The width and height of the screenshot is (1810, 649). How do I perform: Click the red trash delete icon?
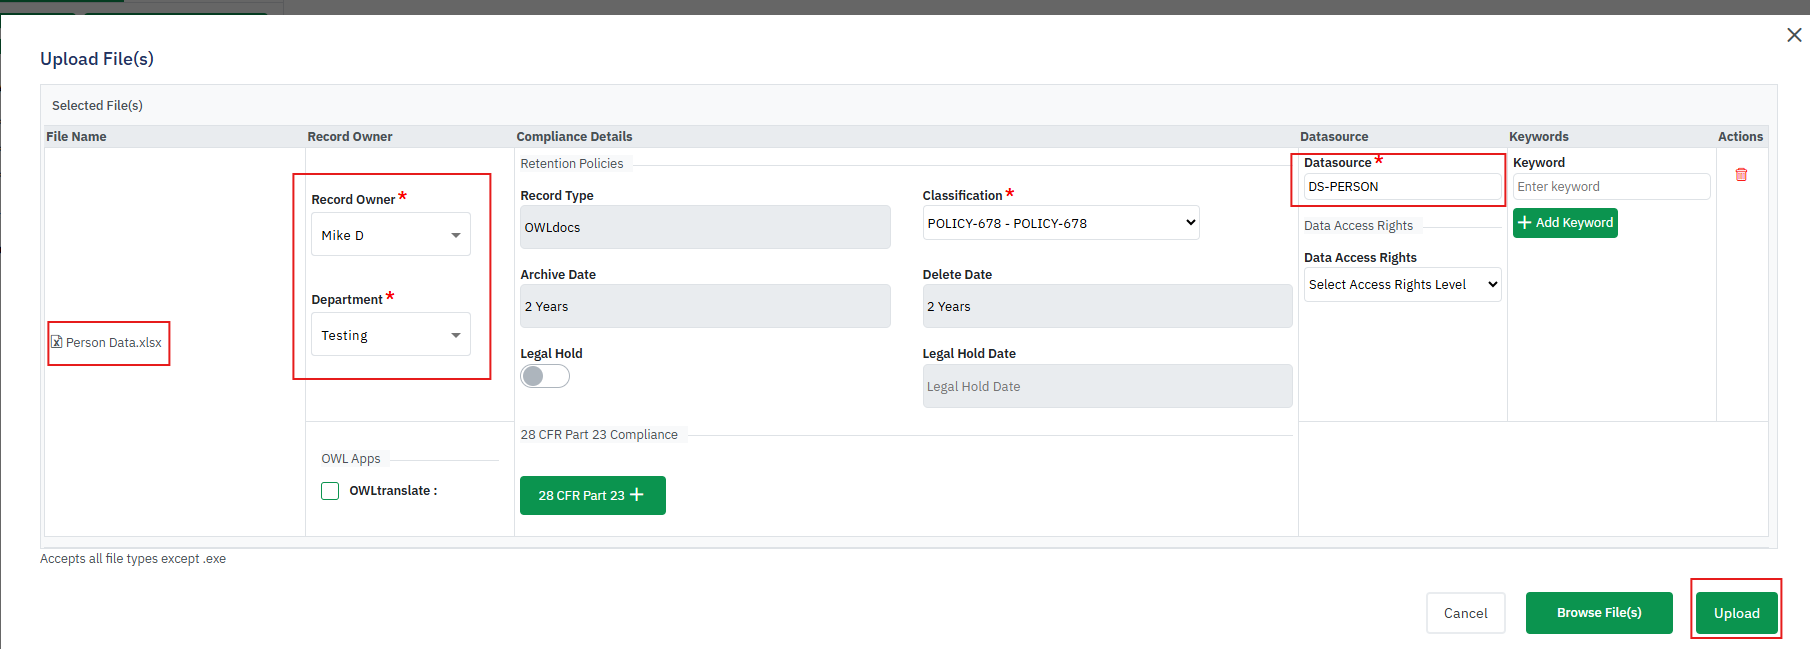[x=1741, y=175]
